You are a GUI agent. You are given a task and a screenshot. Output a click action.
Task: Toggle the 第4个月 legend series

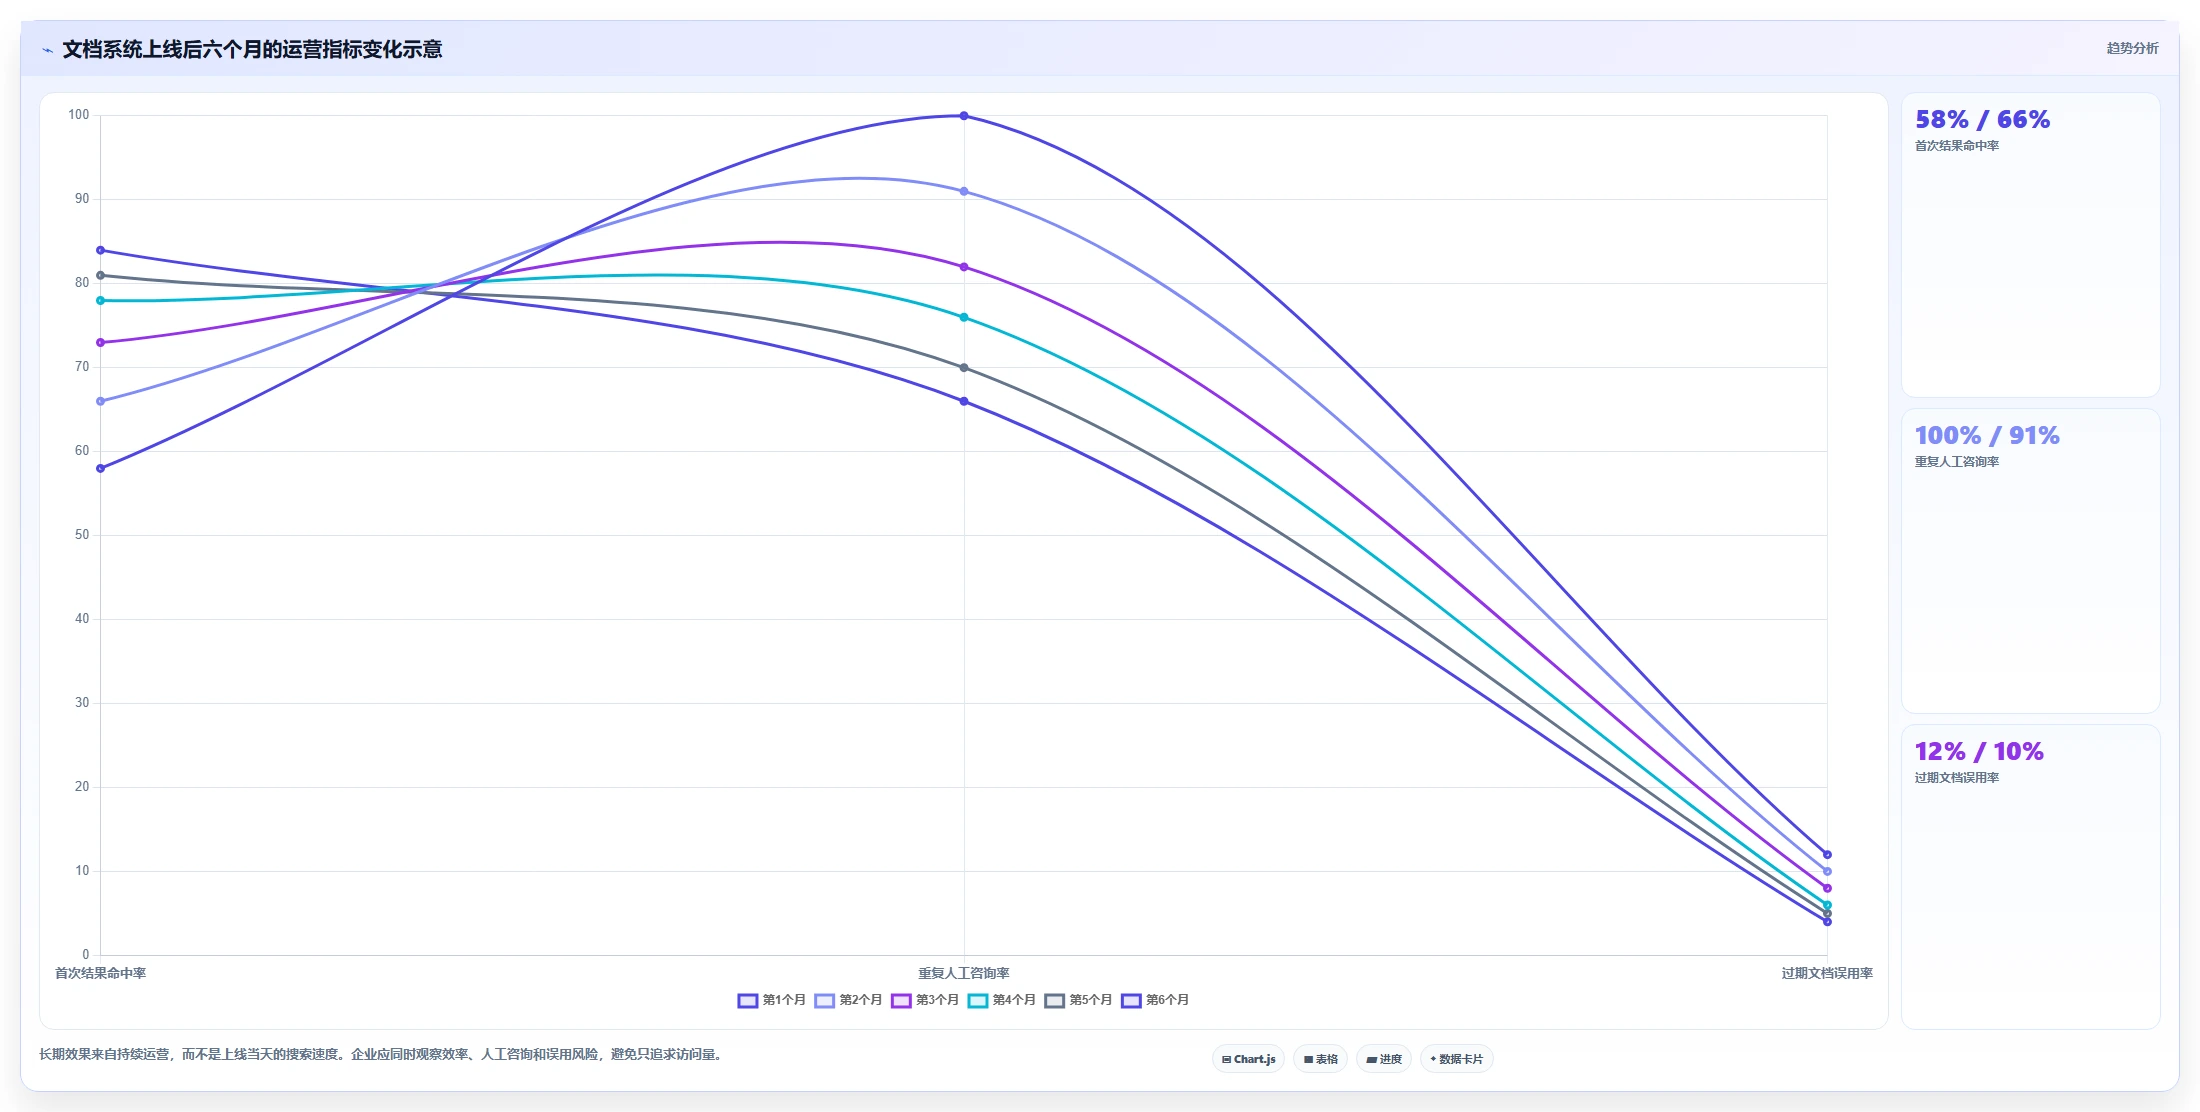click(x=1001, y=1000)
